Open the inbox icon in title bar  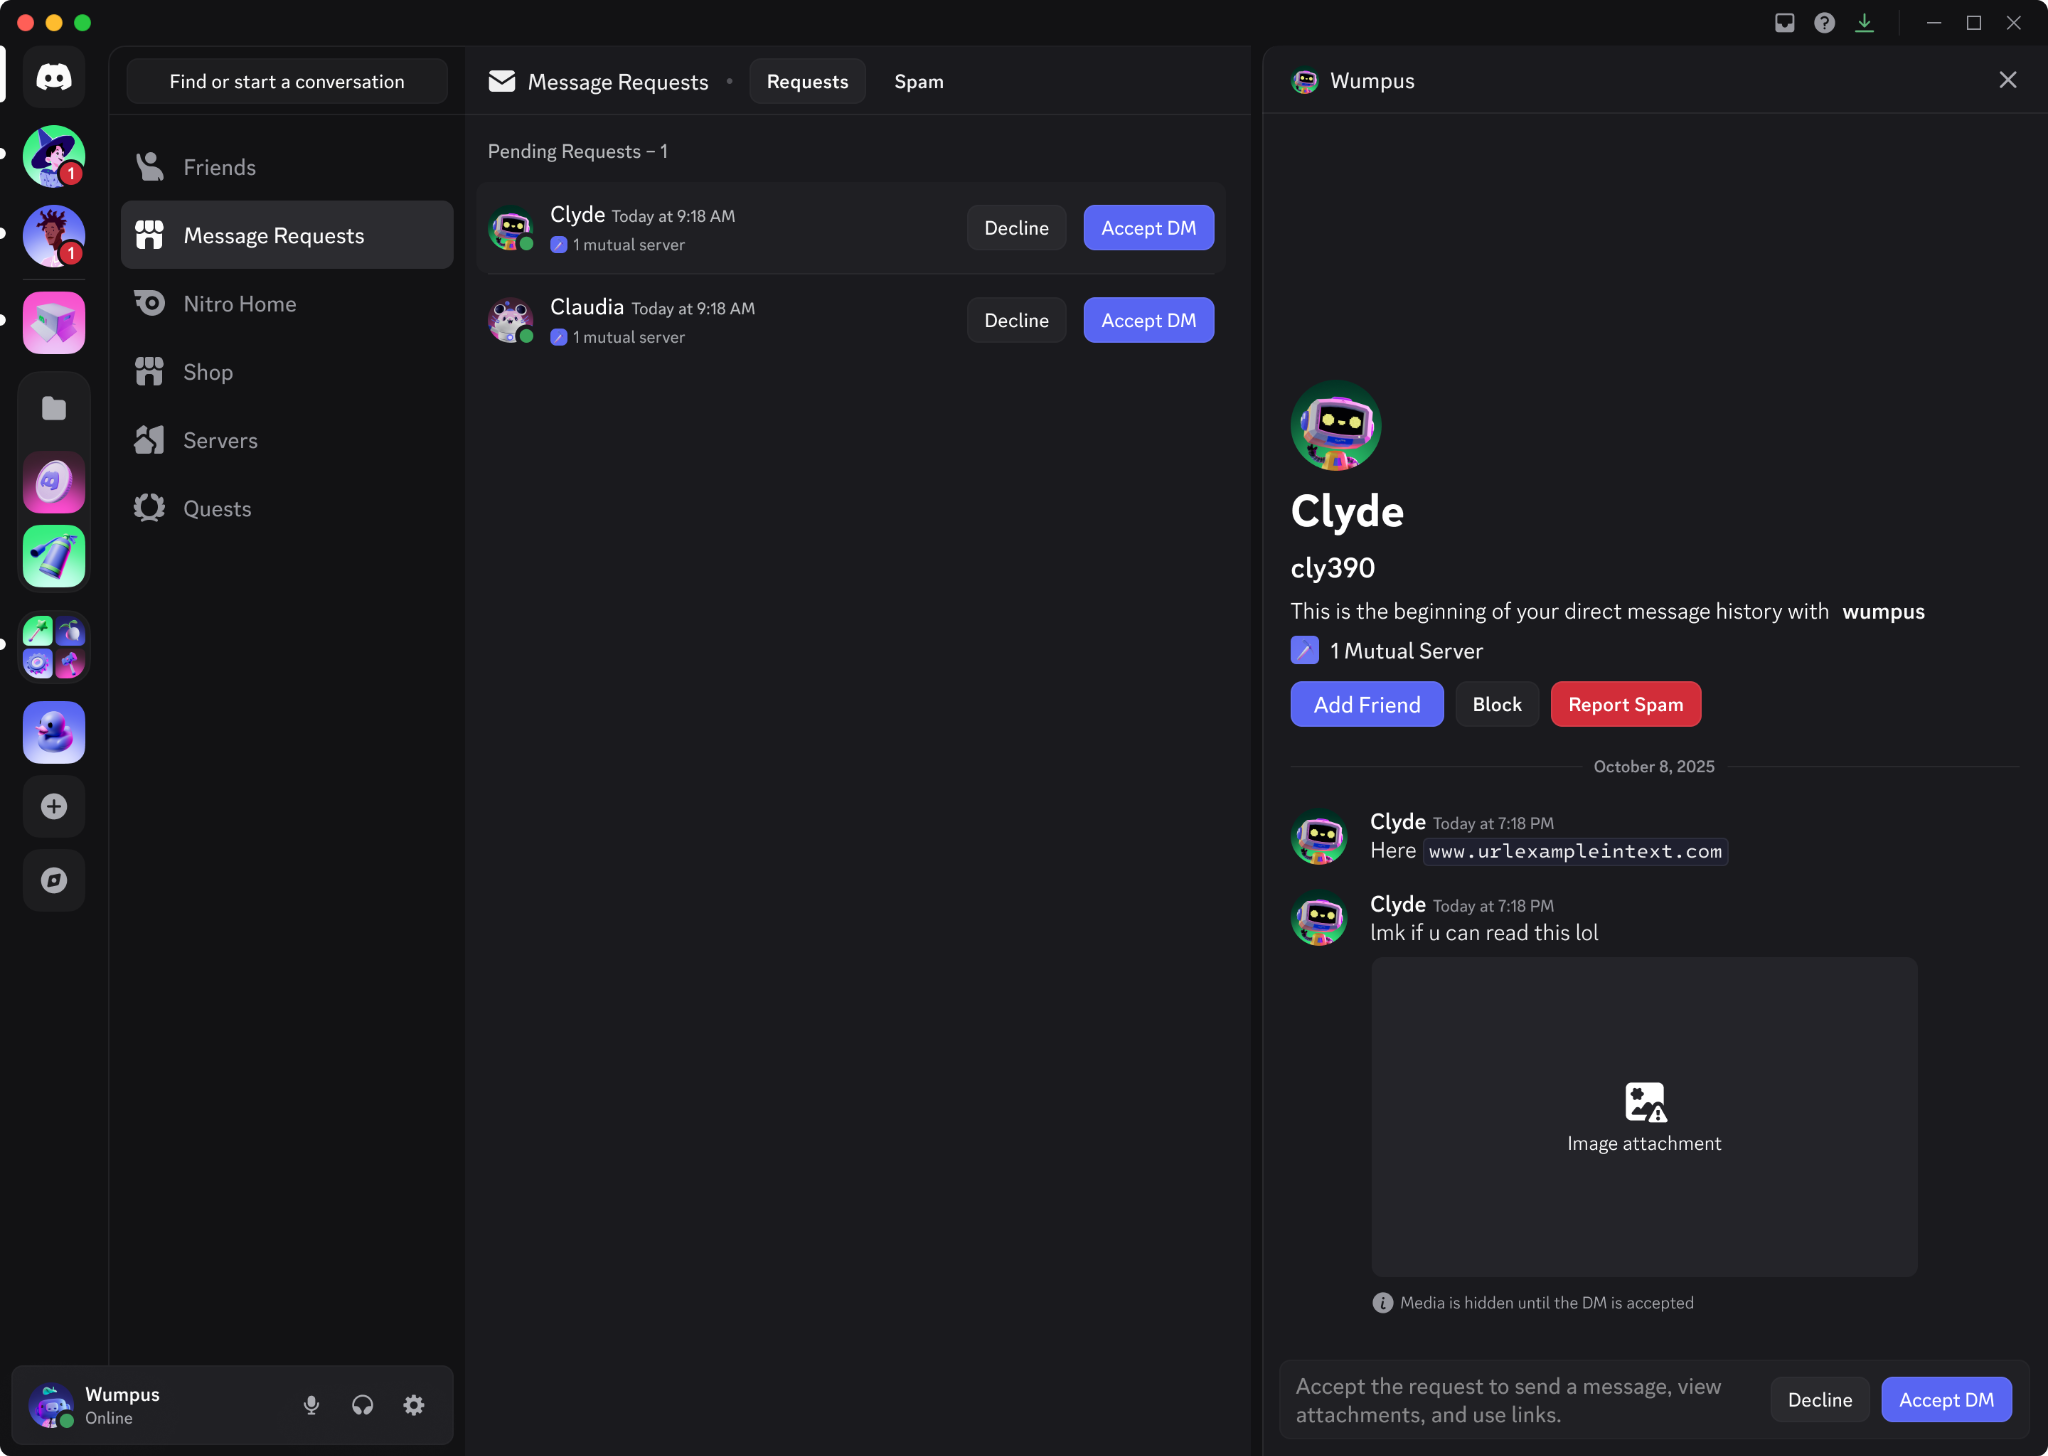1785,22
